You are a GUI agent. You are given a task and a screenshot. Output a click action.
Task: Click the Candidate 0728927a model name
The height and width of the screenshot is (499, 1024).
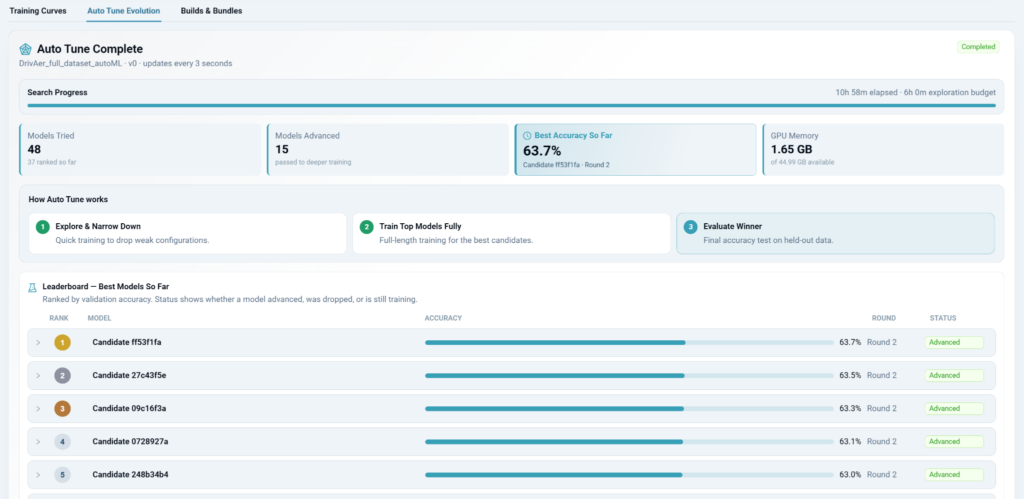pyautogui.click(x=131, y=442)
